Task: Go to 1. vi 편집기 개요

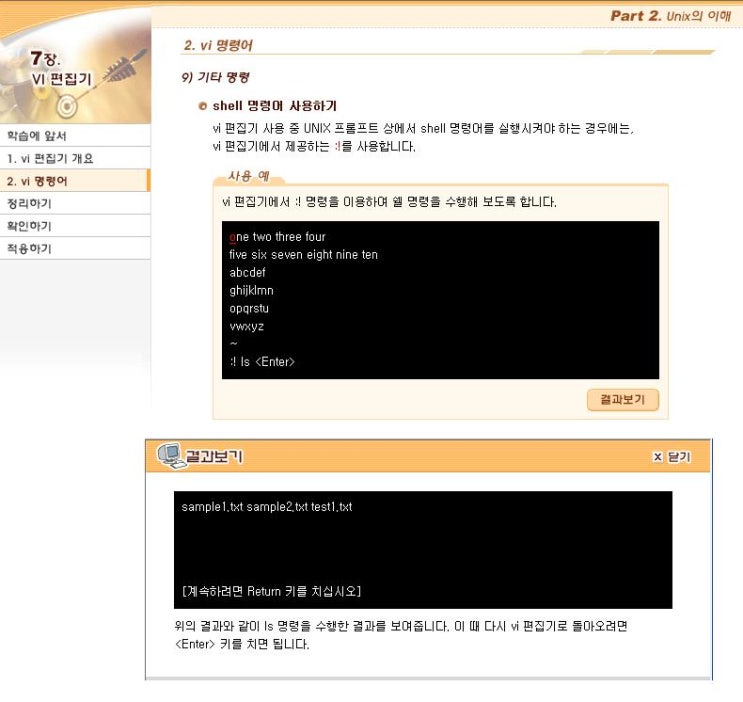Action: coord(50,159)
